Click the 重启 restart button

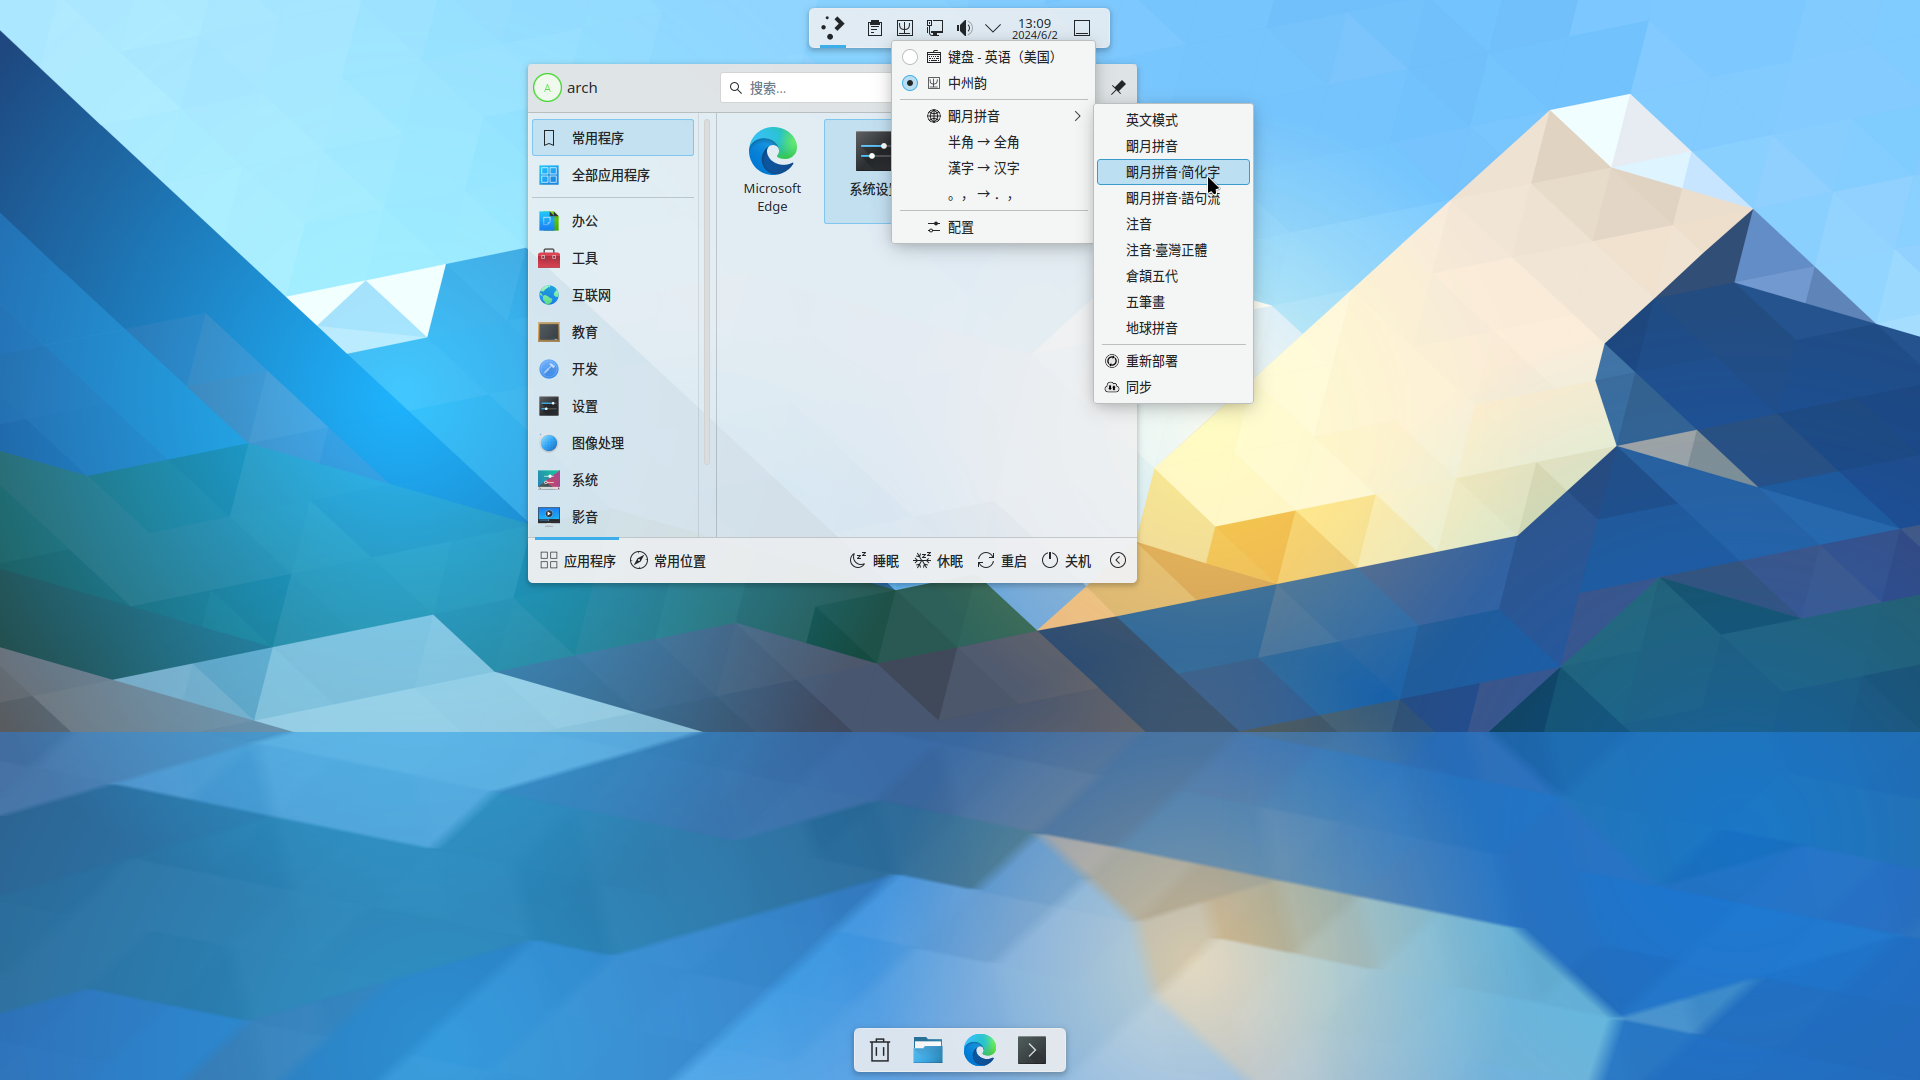1002,561
